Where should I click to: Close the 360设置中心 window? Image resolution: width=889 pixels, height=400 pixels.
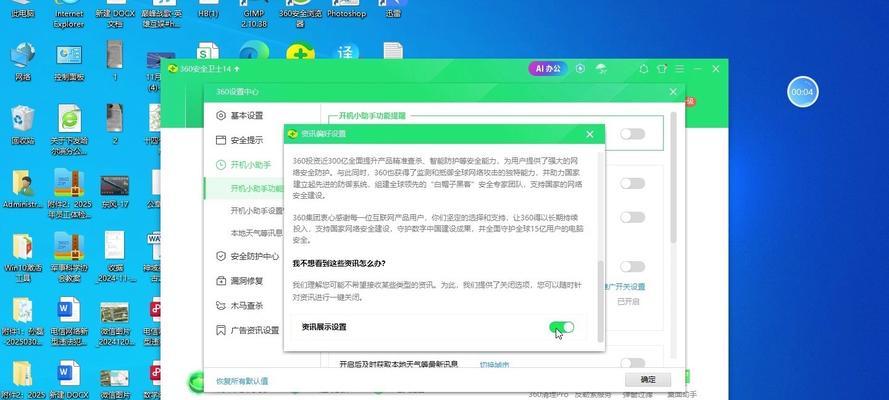point(673,92)
